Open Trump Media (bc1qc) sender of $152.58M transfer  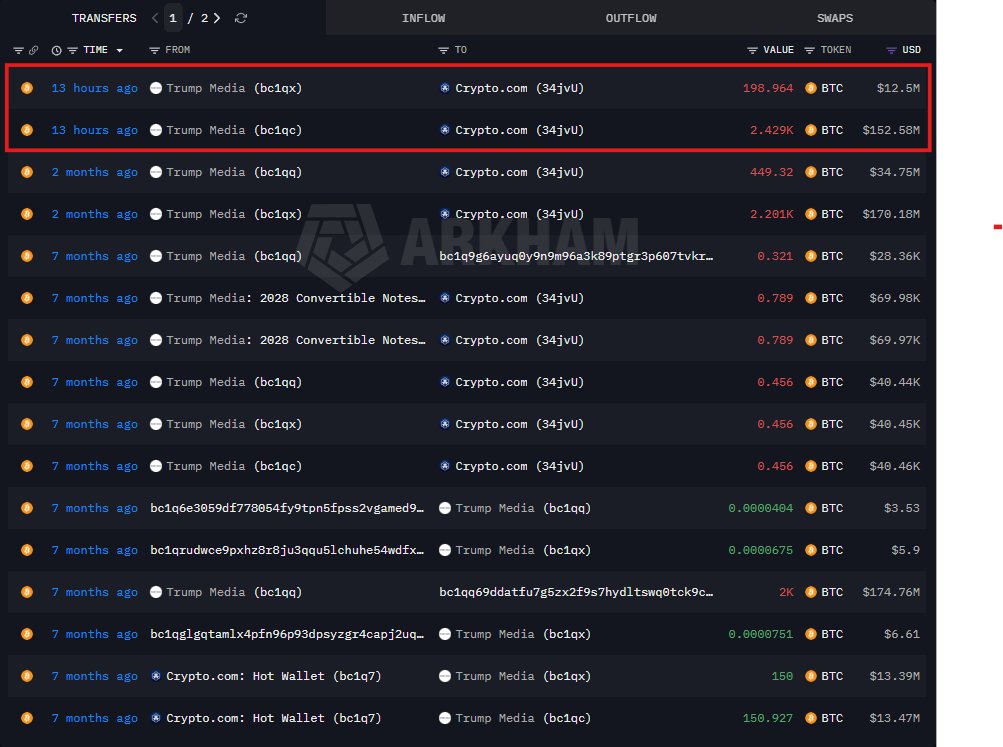tap(226, 130)
